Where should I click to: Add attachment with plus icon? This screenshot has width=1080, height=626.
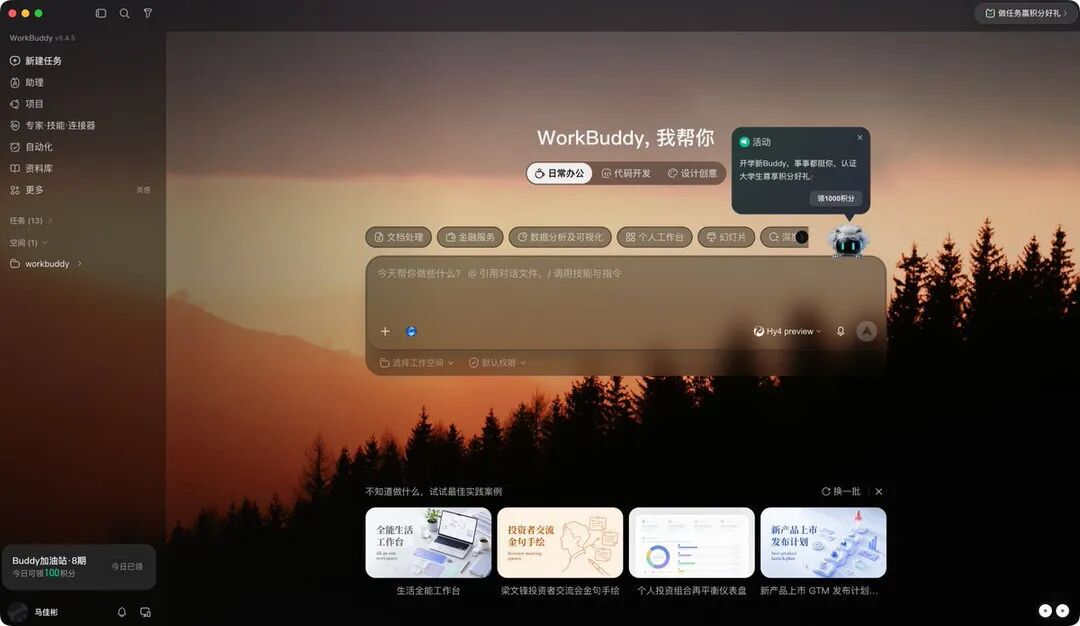(385, 331)
